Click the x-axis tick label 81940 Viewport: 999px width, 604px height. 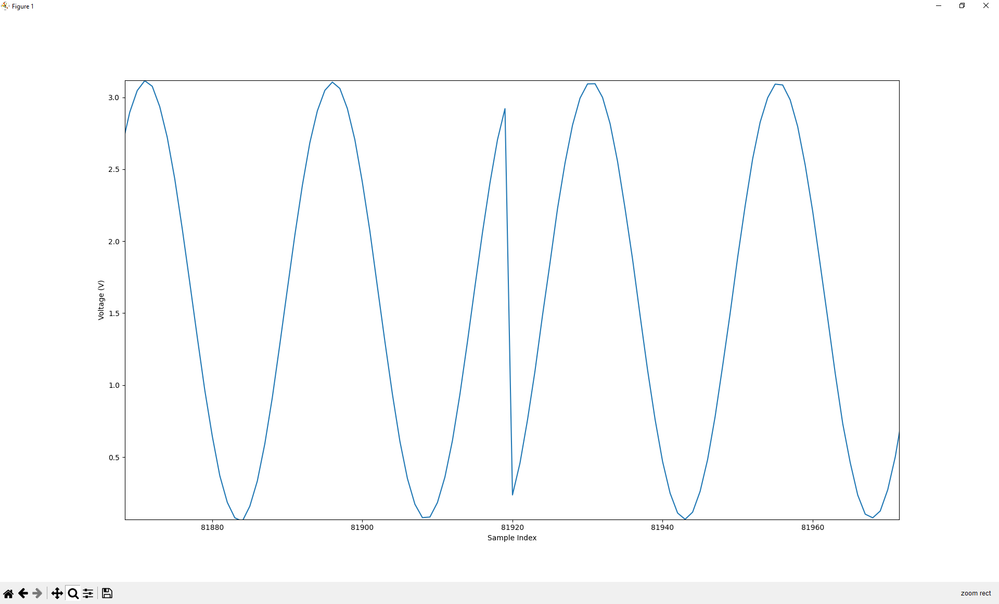[x=662, y=528]
